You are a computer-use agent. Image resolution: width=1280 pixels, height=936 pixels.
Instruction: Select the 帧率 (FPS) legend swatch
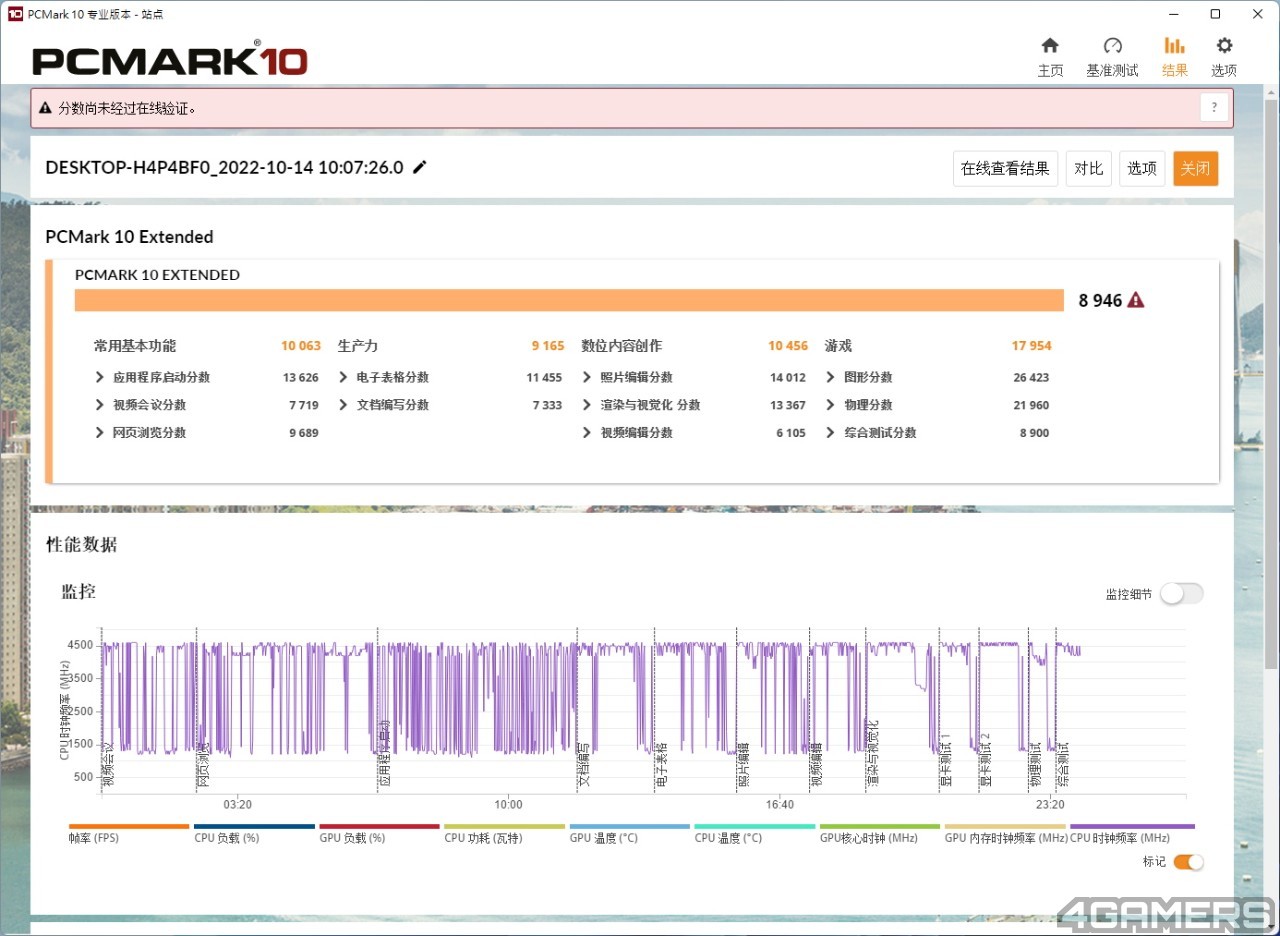(x=129, y=827)
